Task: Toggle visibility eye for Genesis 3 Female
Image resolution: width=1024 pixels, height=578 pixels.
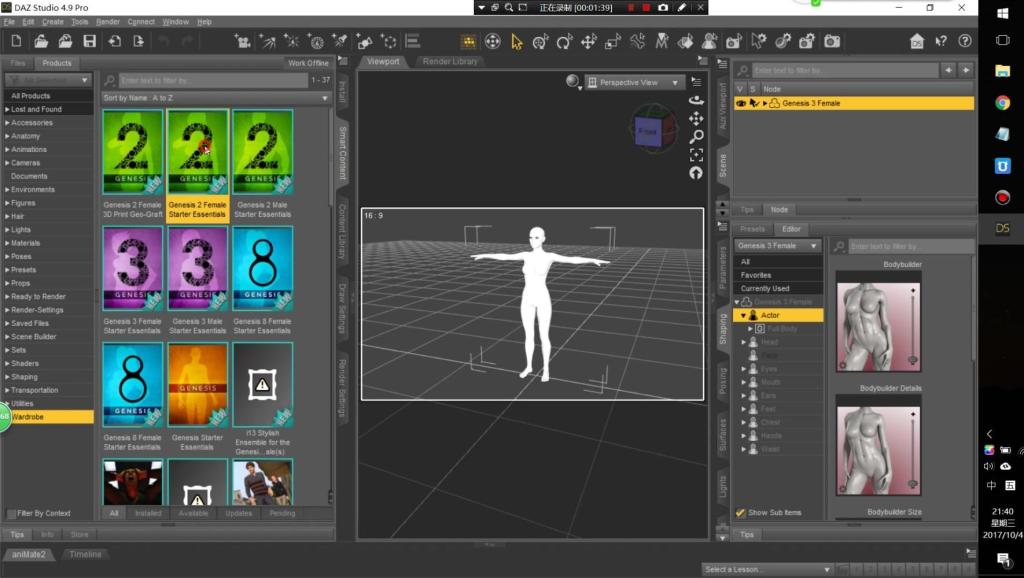Action: (x=741, y=103)
